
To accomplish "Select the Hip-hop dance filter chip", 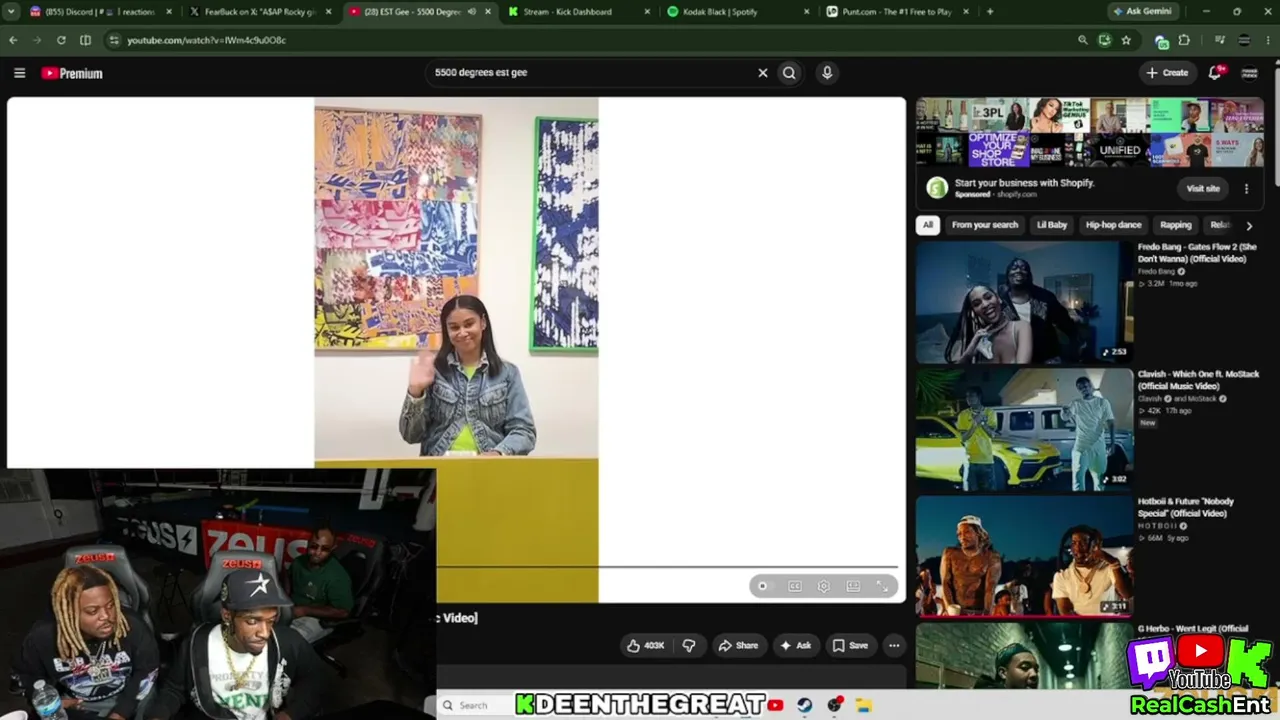I will tap(1113, 225).
